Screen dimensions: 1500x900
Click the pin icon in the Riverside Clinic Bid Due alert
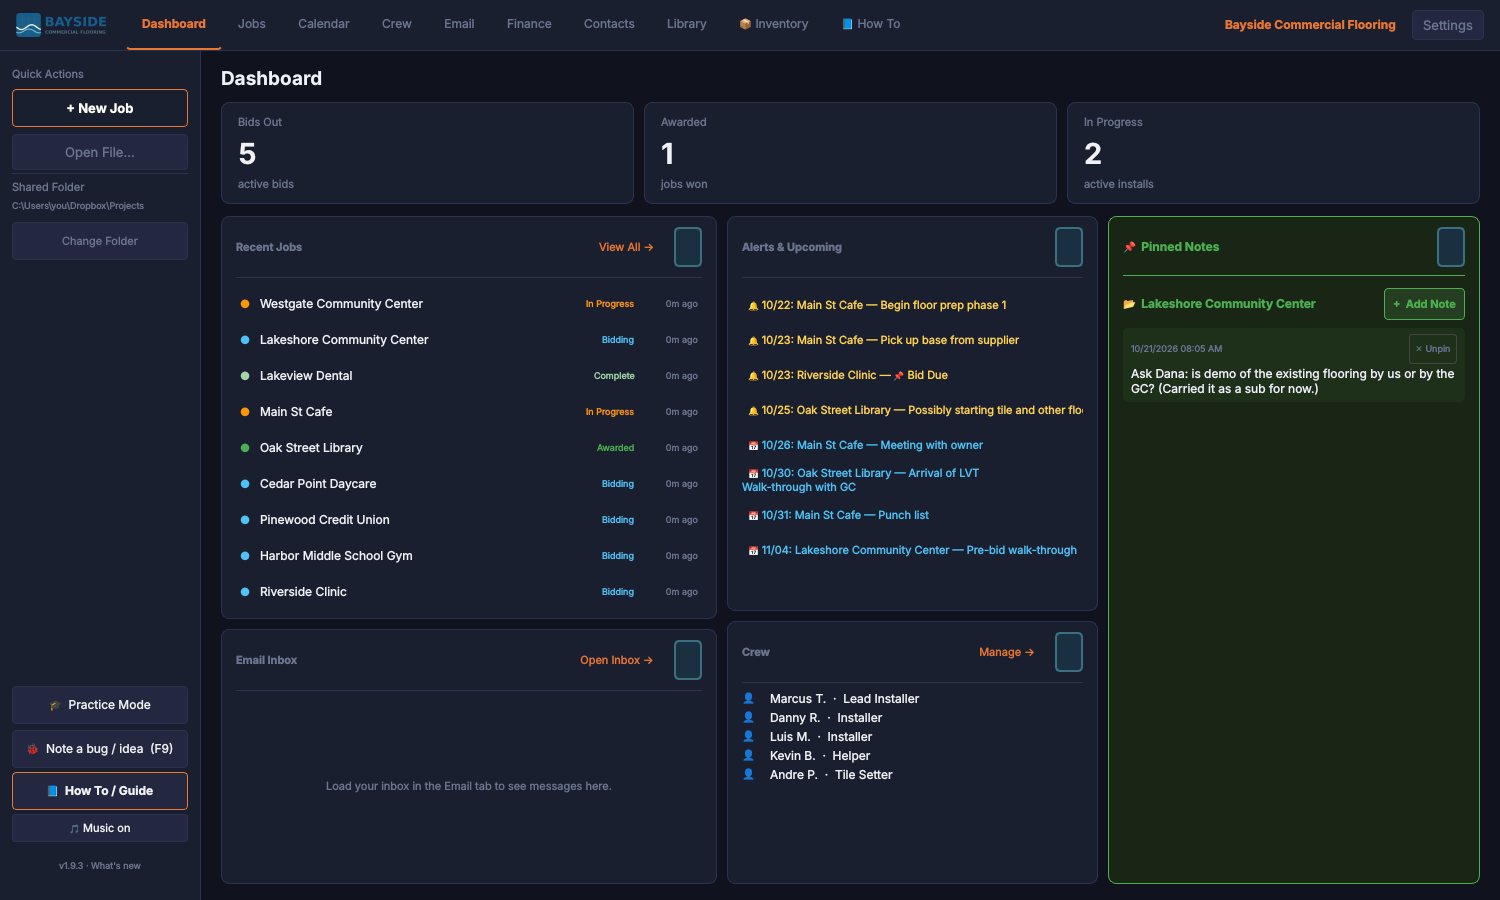click(x=898, y=376)
